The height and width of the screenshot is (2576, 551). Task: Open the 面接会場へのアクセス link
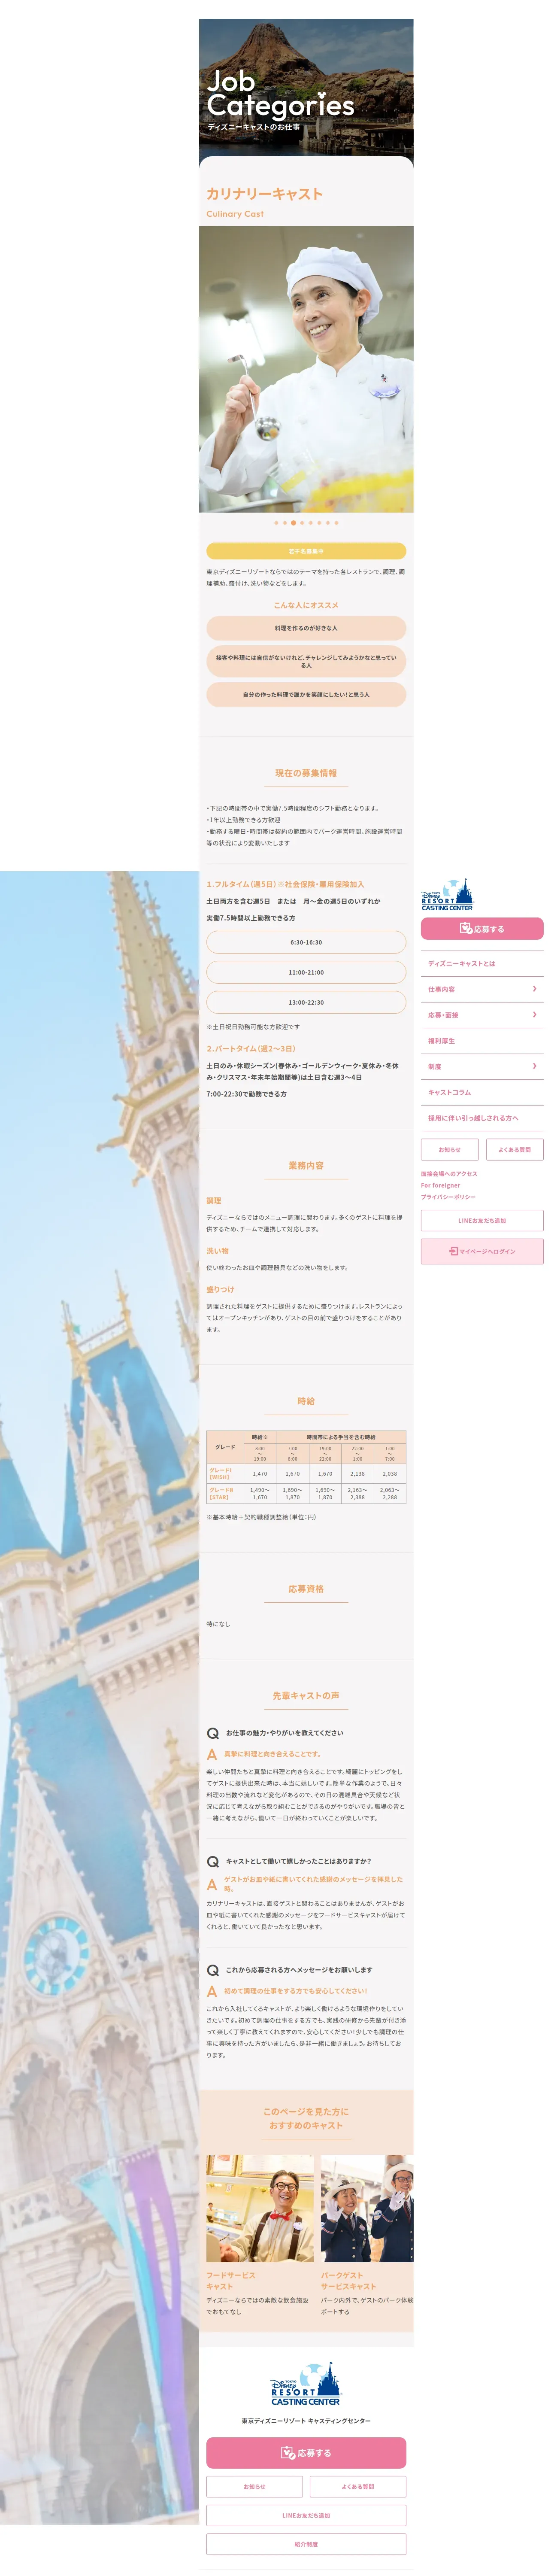click(449, 1174)
